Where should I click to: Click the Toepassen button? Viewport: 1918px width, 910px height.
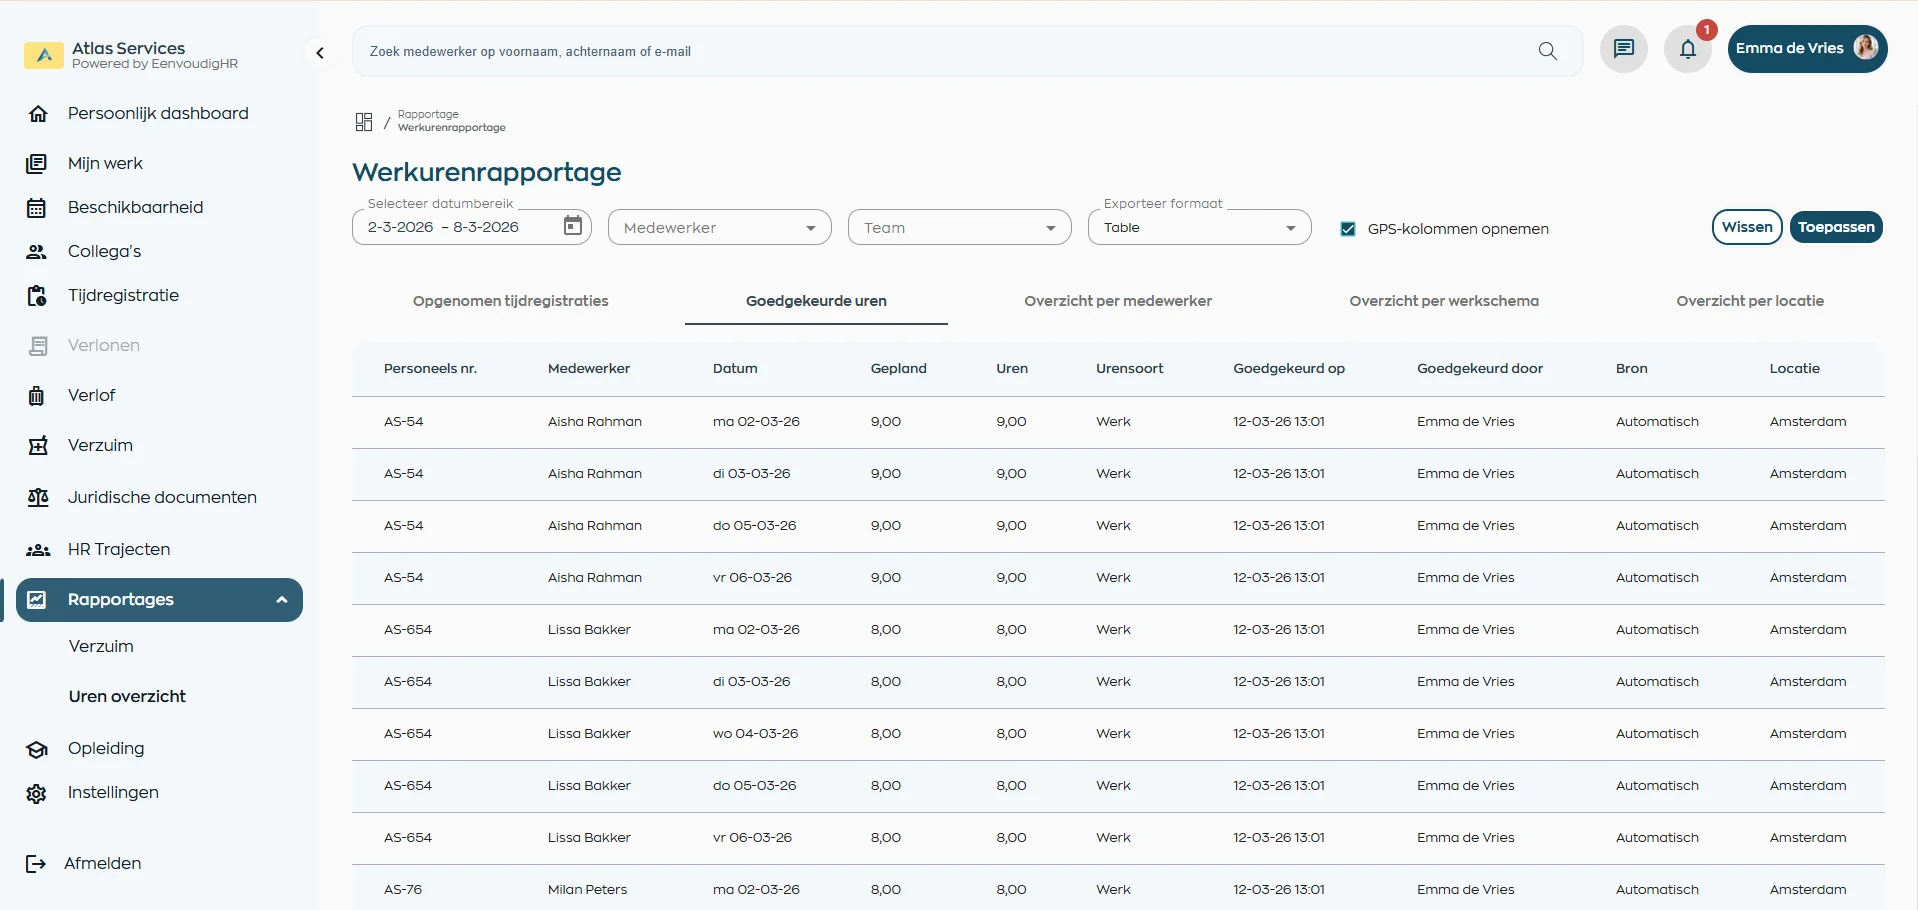(1836, 227)
